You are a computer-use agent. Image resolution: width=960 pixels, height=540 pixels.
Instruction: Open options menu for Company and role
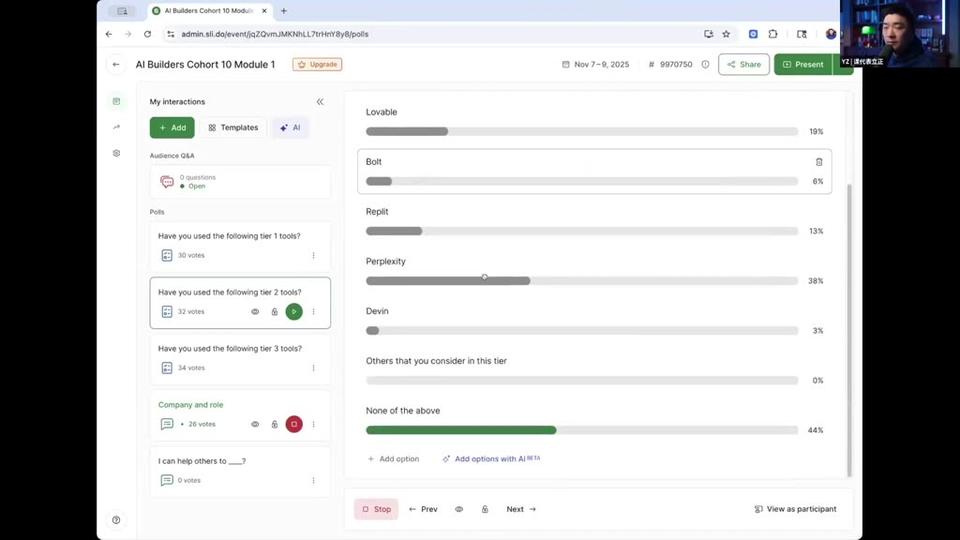[313, 424]
